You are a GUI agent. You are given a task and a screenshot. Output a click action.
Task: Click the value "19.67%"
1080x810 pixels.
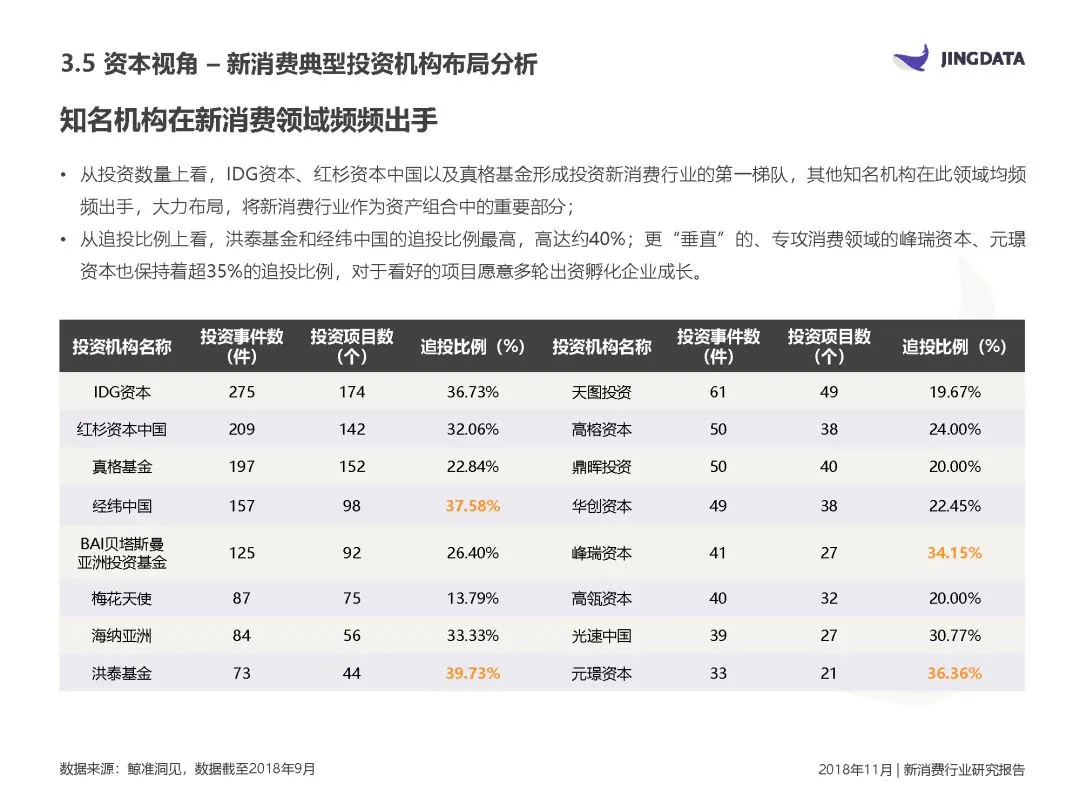(954, 392)
